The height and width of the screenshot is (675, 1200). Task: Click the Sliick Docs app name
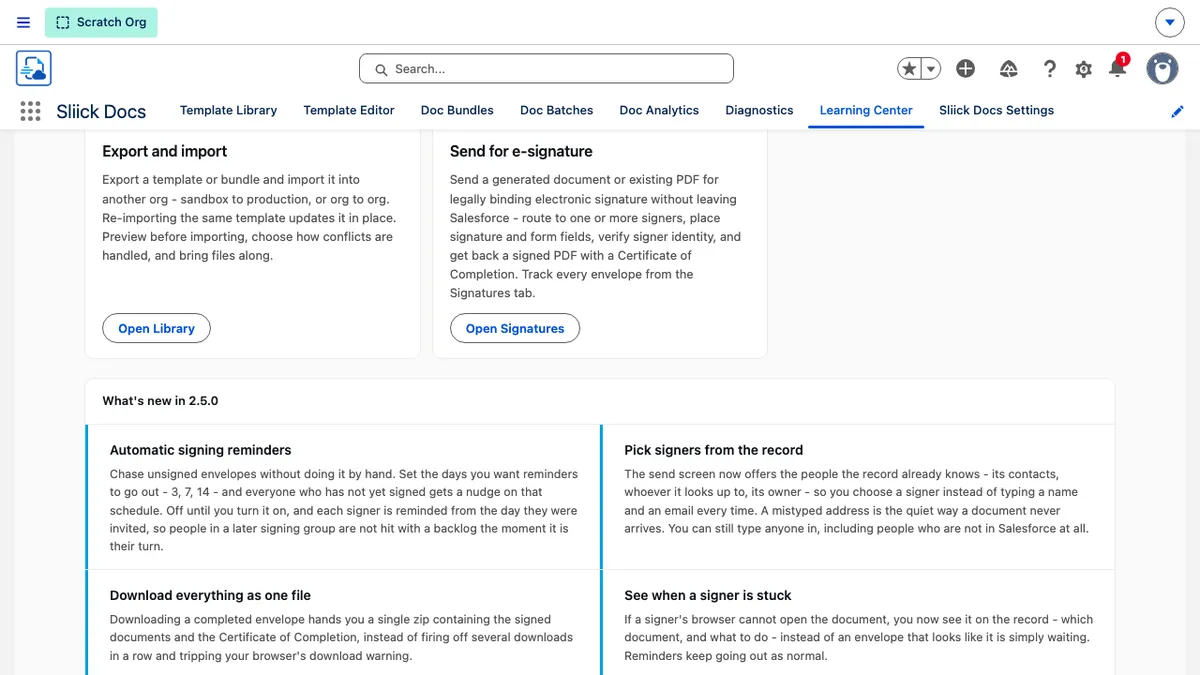(x=101, y=111)
